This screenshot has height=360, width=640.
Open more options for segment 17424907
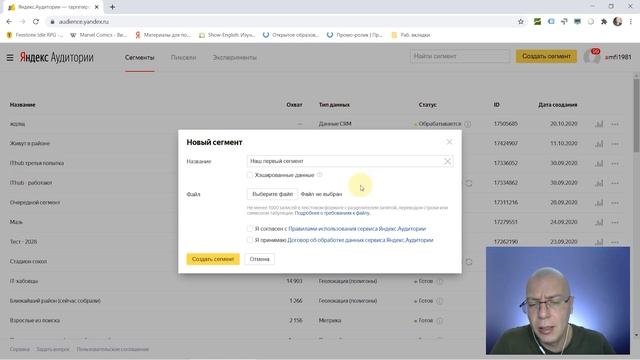tap(615, 144)
